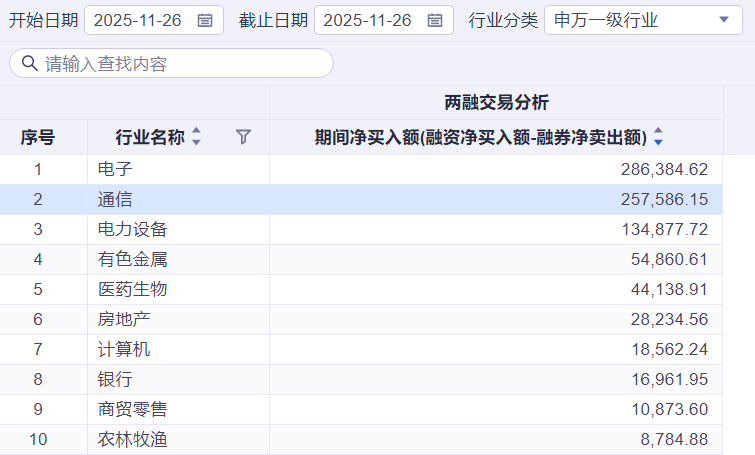The image size is (755, 455).
Task: Open the end date calendar icon
Action: coord(435,20)
